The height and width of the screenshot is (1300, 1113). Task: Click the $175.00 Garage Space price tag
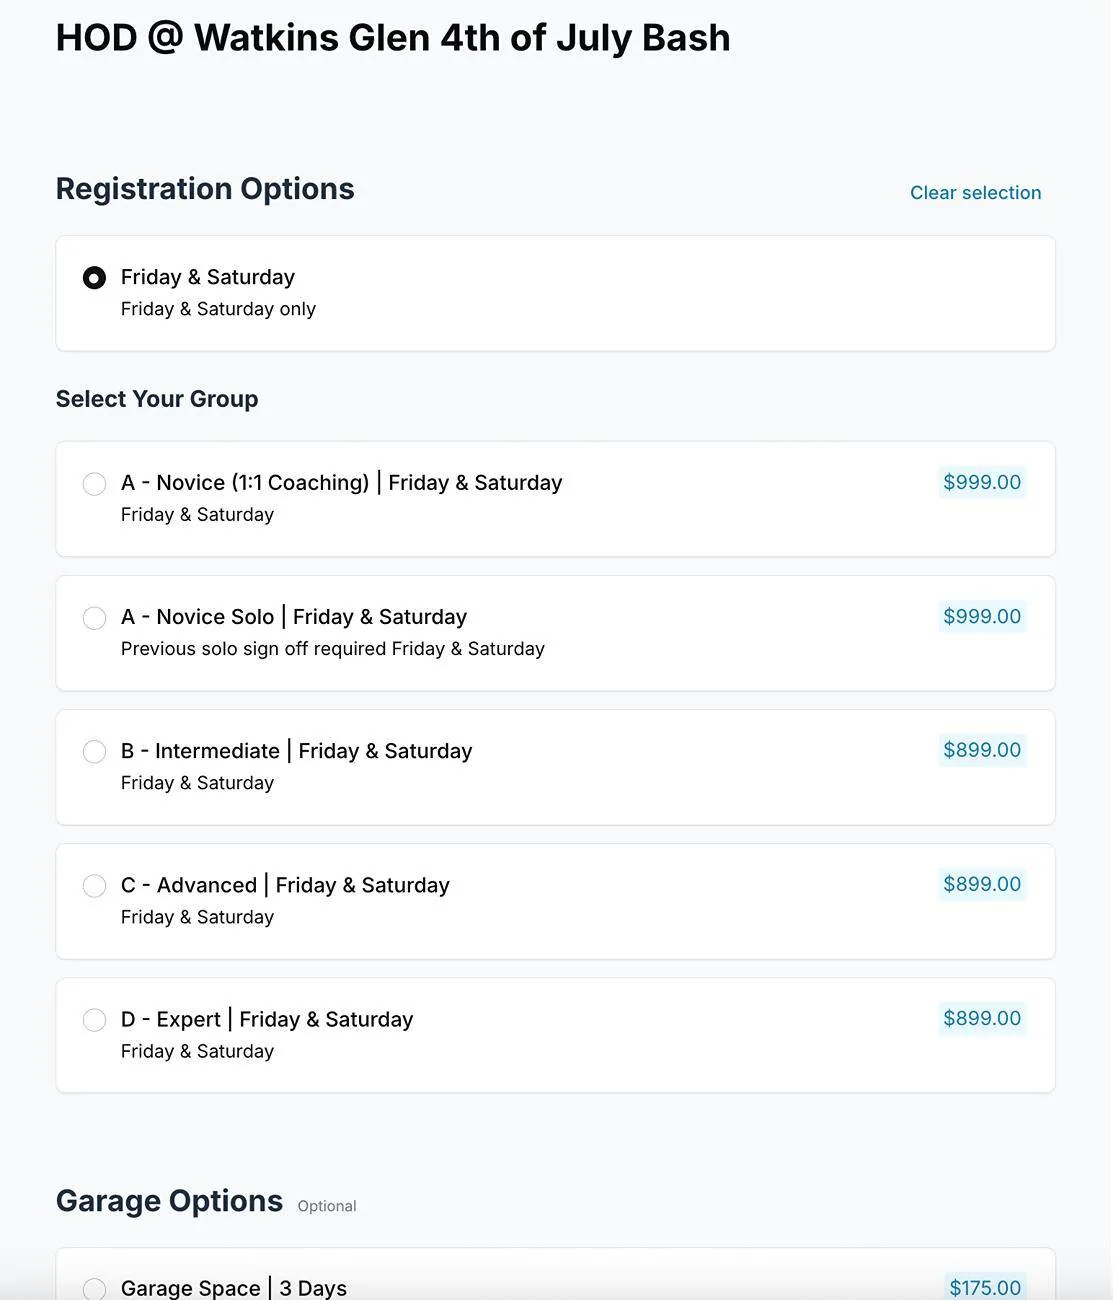(x=985, y=1287)
